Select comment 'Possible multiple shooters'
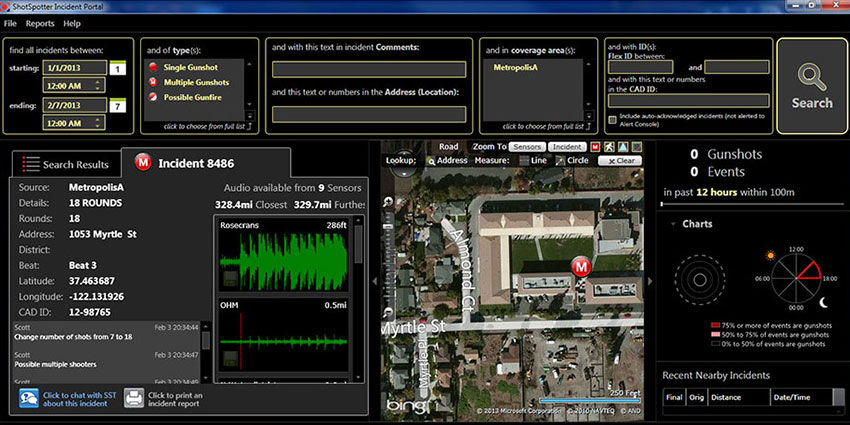 tap(55, 364)
